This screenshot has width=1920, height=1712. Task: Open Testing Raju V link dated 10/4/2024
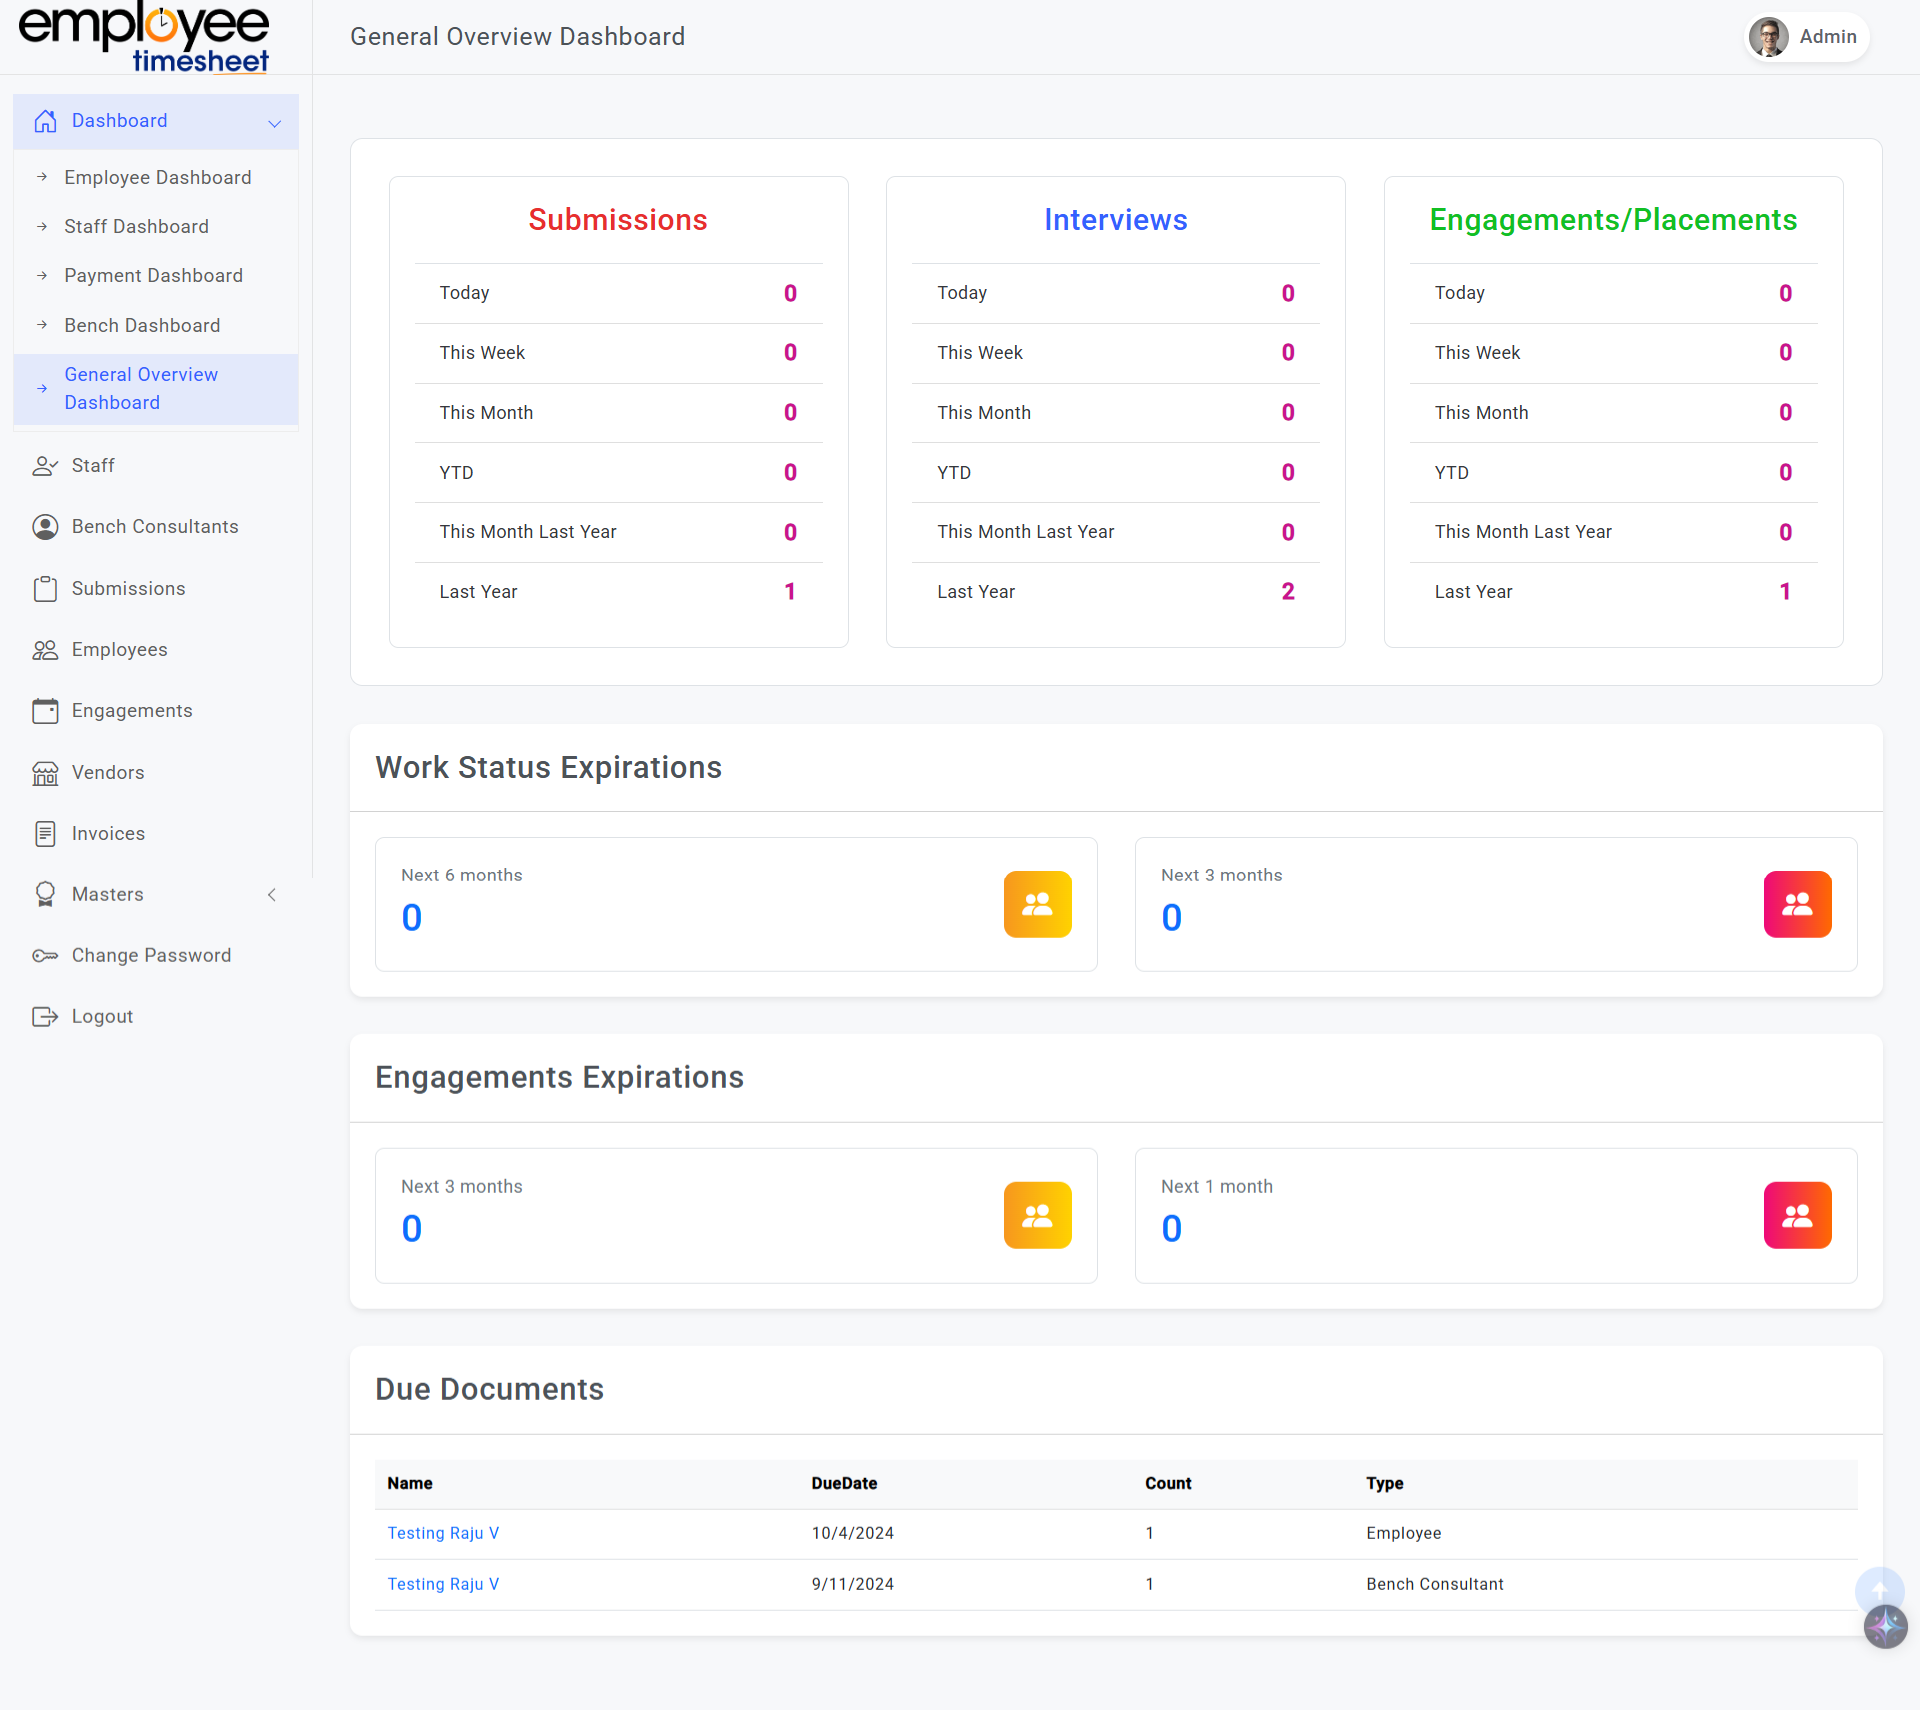click(443, 1533)
